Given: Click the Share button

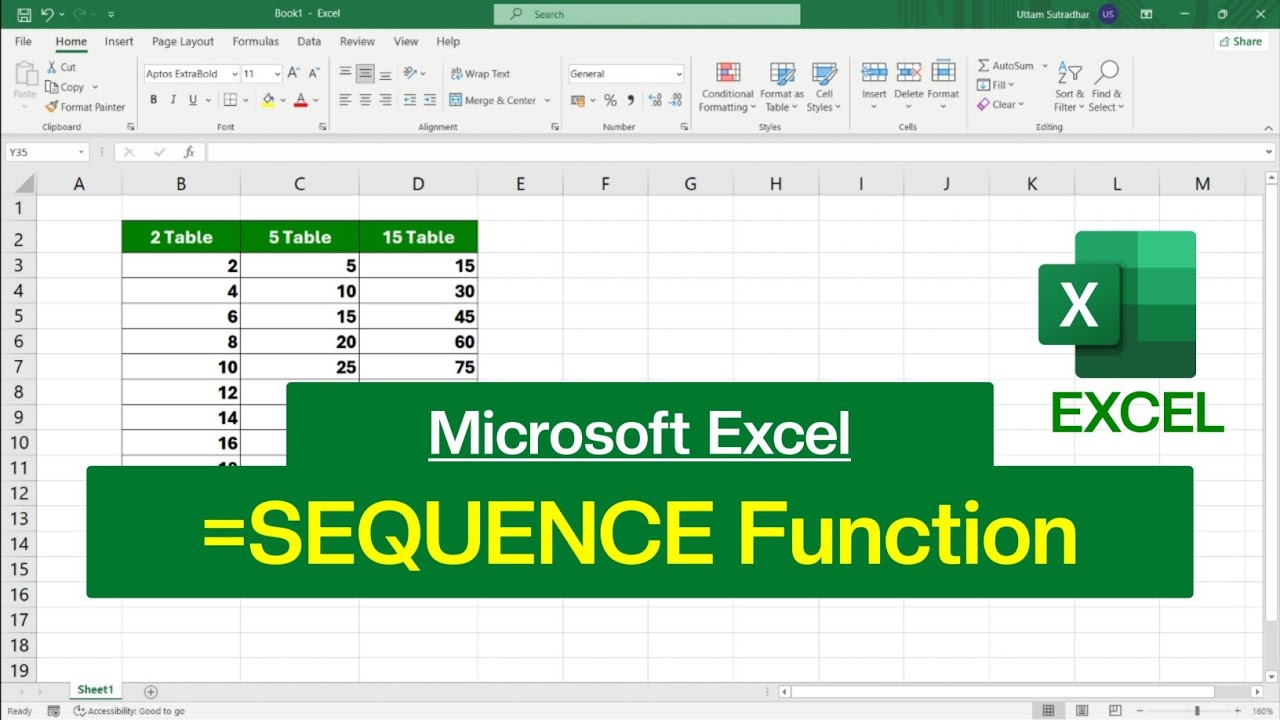Looking at the screenshot, I should (x=1241, y=41).
